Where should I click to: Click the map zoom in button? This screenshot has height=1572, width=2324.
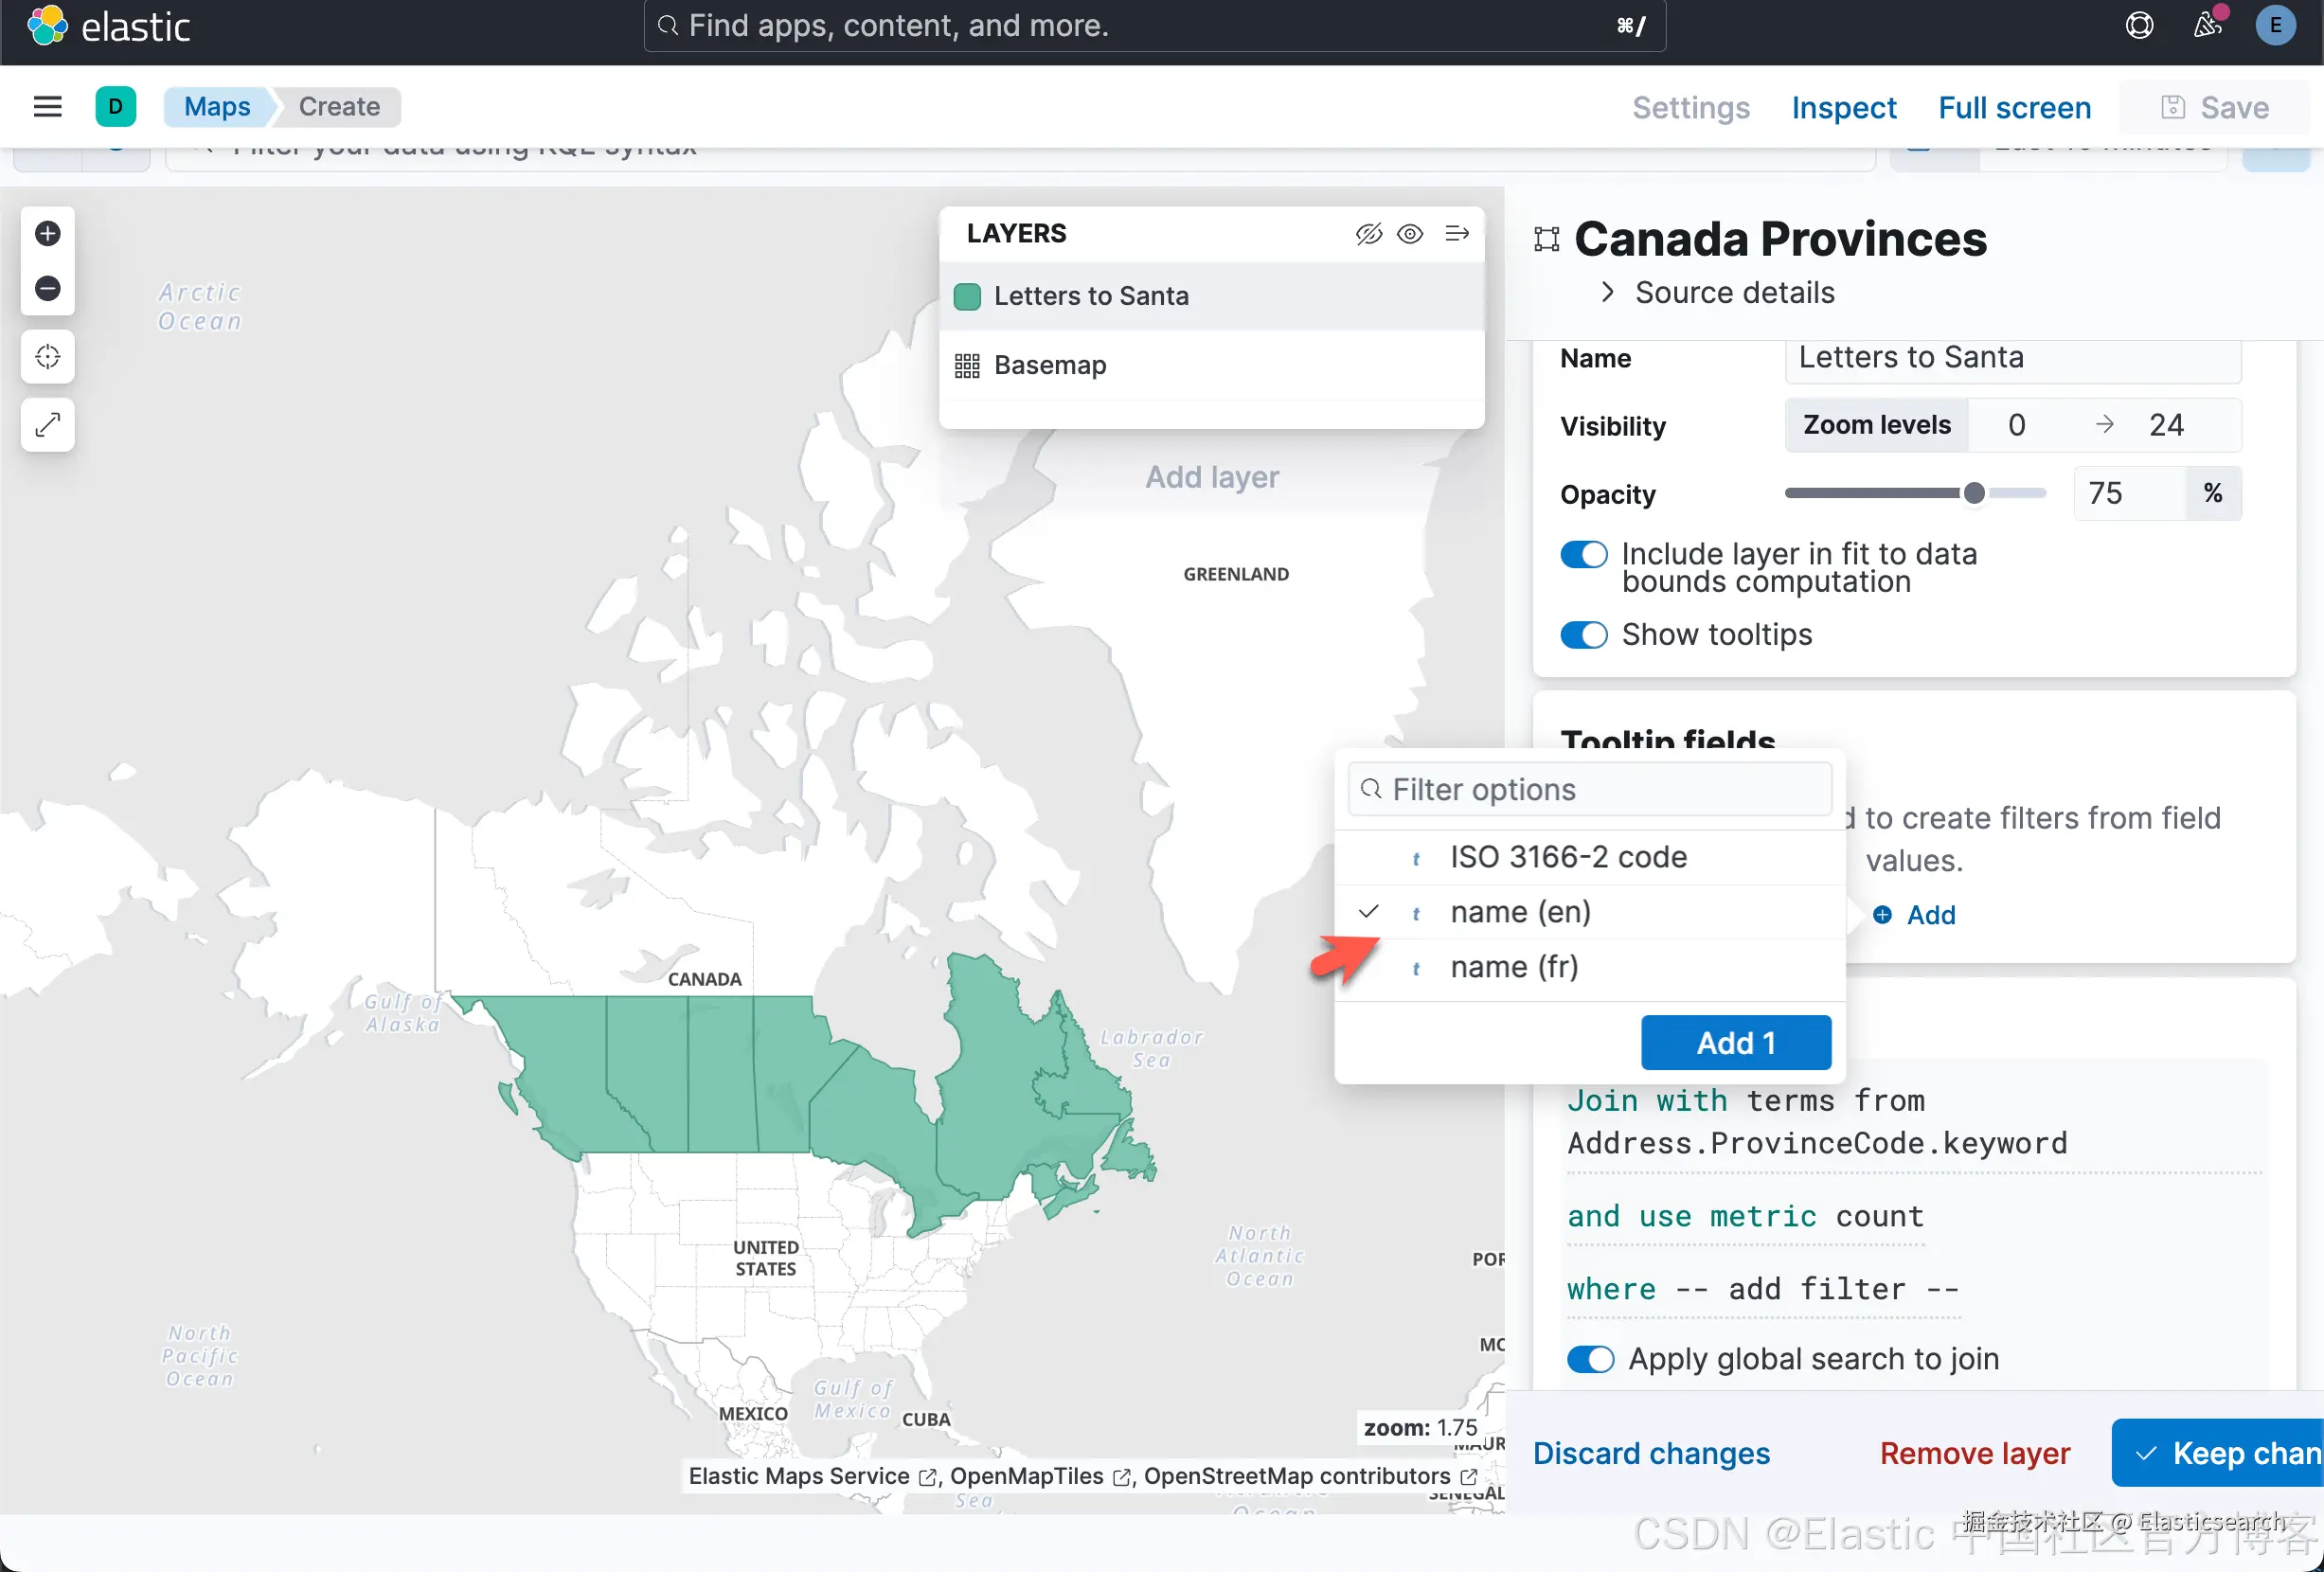click(x=47, y=233)
